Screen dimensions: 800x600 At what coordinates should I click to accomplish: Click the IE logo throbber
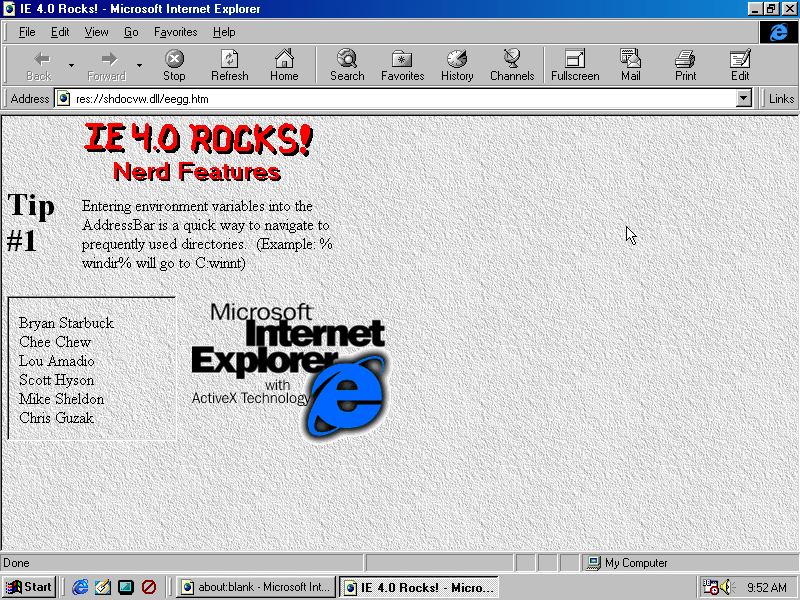pyautogui.click(x=778, y=32)
